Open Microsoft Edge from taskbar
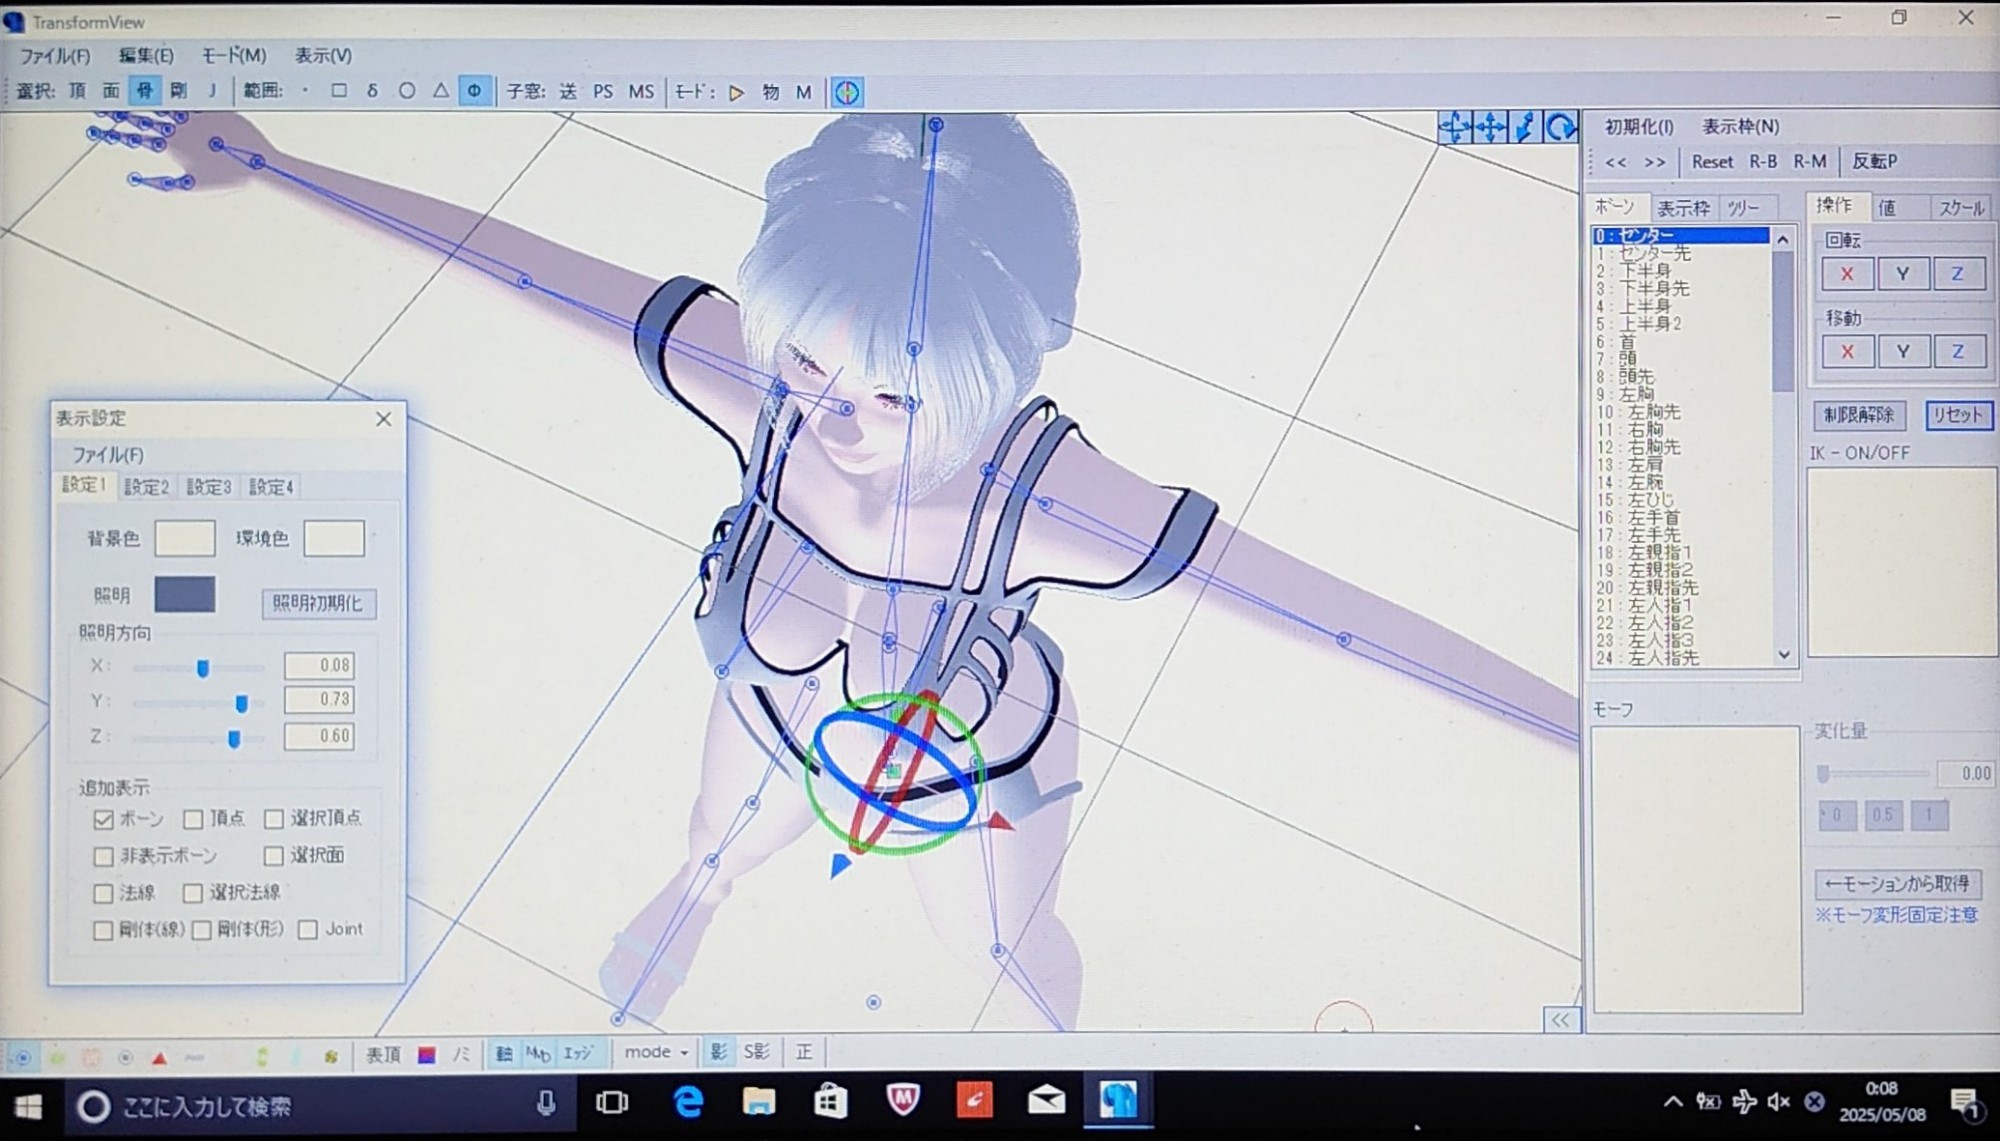This screenshot has height=1141, width=2000. coord(688,1103)
